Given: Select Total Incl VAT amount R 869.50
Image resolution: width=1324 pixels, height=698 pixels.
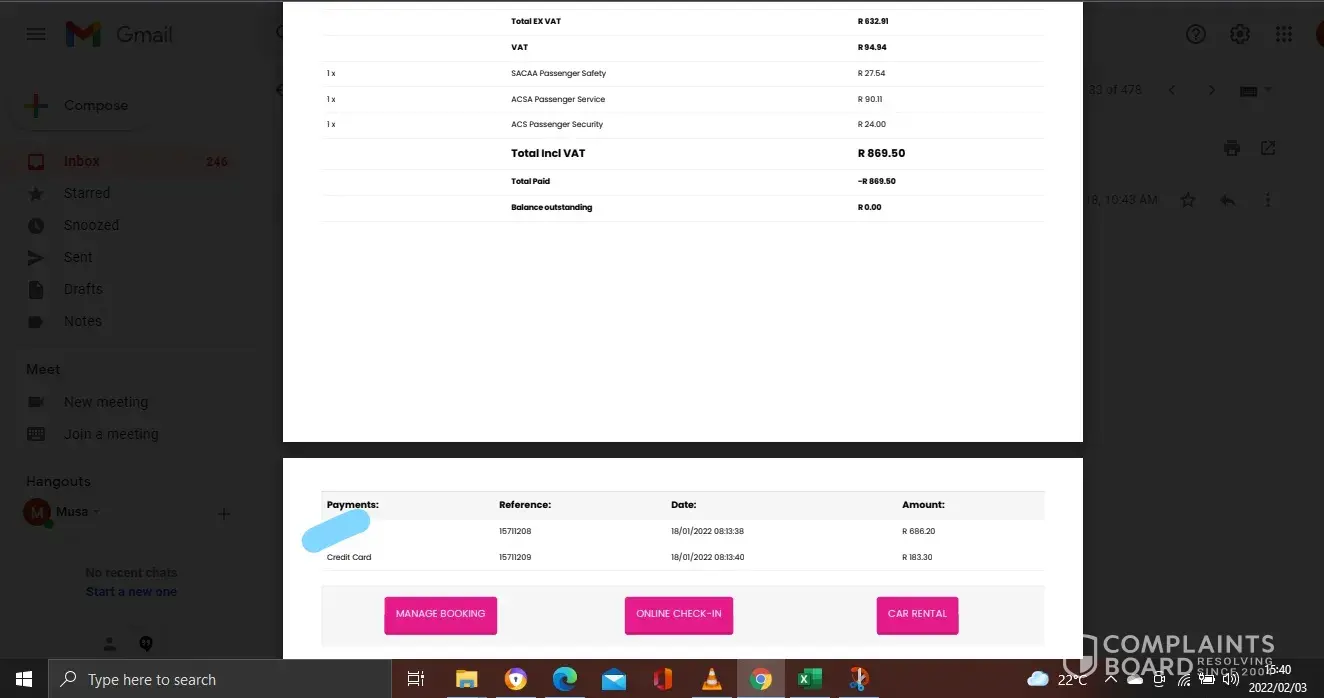Looking at the screenshot, I should (x=881, y=153).
